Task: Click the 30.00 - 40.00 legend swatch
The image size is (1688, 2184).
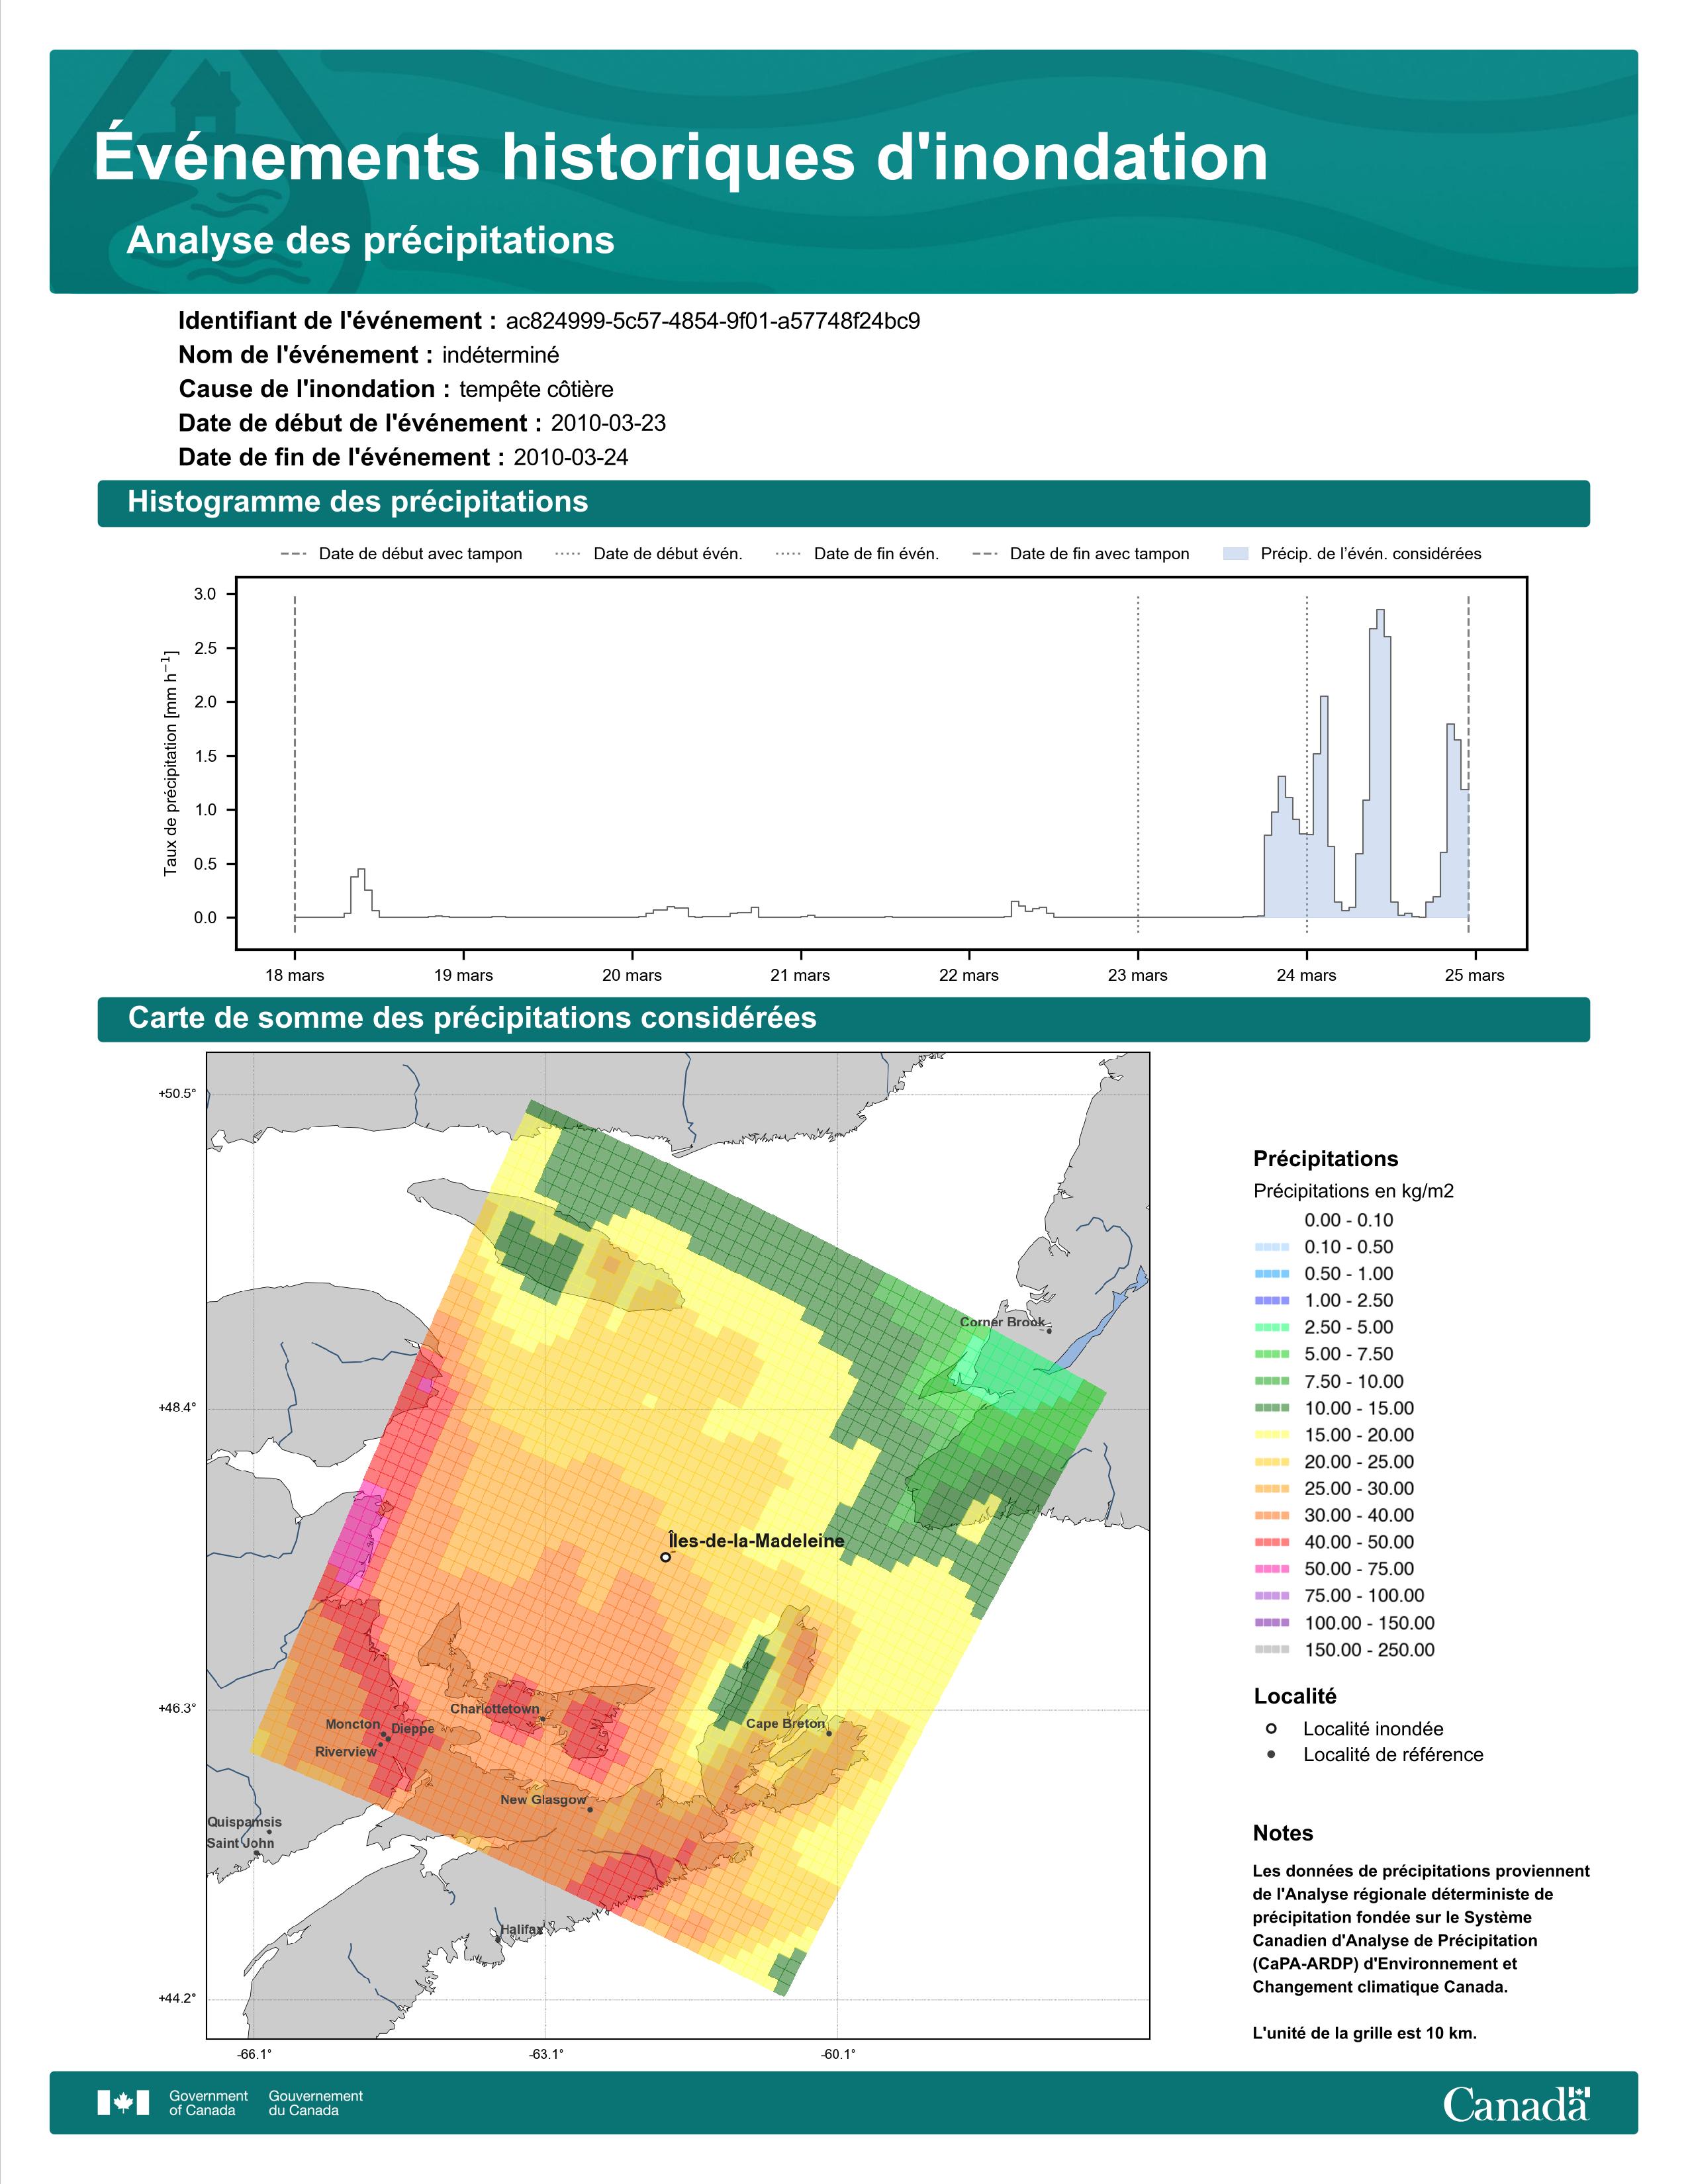Action: pyautogui.click(x=1272, y=1516)
